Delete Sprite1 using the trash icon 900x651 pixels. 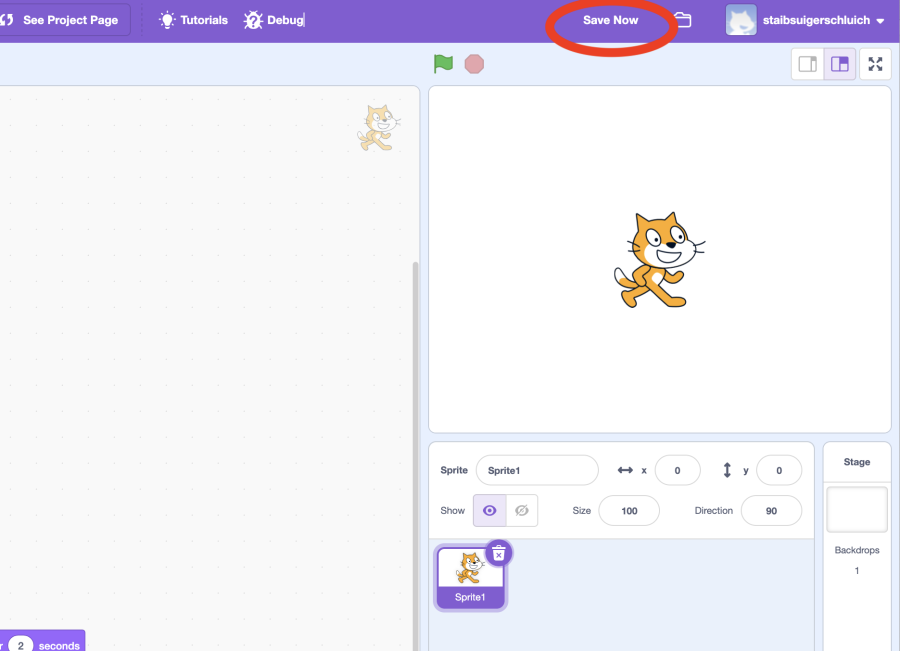coord(498,553)
